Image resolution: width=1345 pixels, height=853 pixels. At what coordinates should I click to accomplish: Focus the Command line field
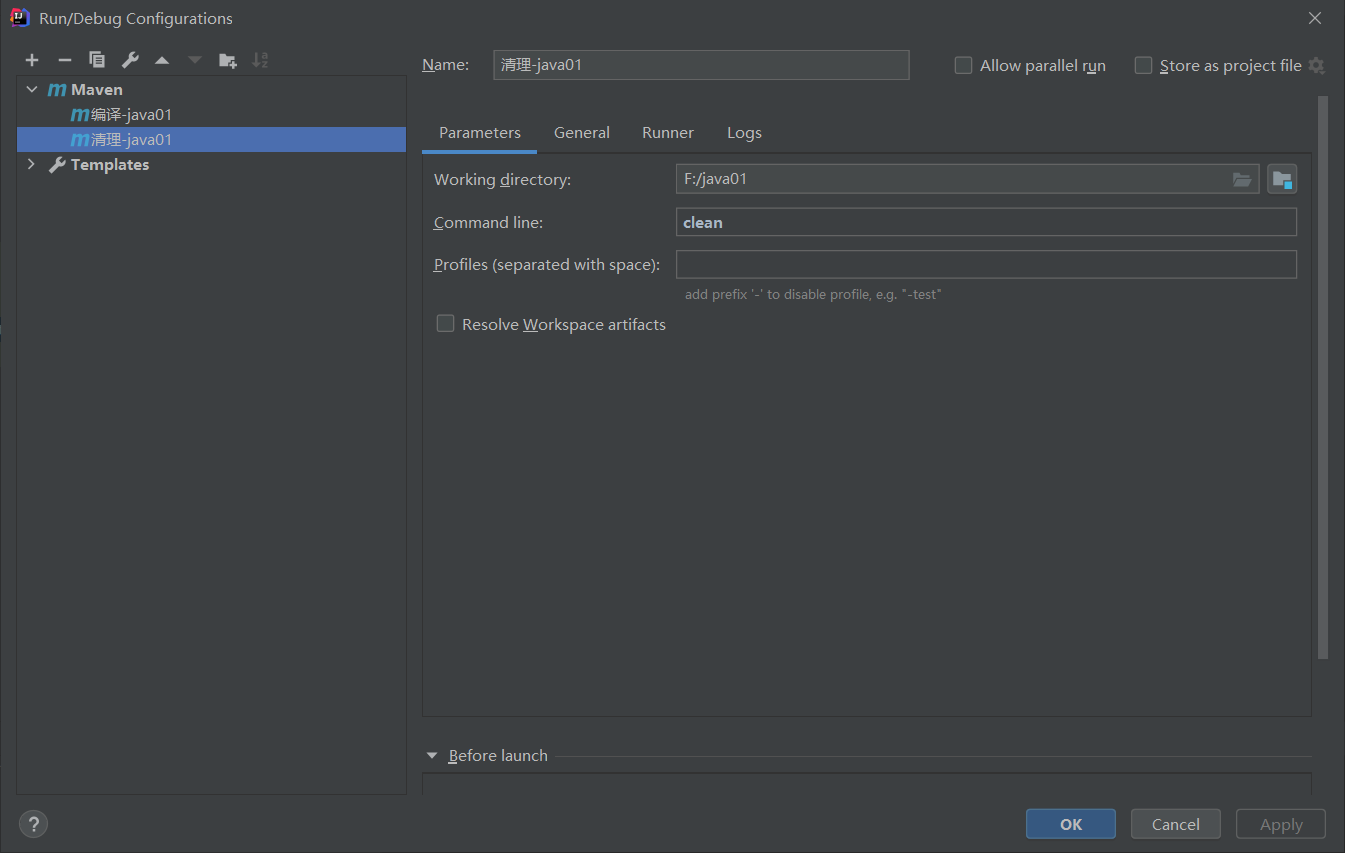[x=986, y=222]
